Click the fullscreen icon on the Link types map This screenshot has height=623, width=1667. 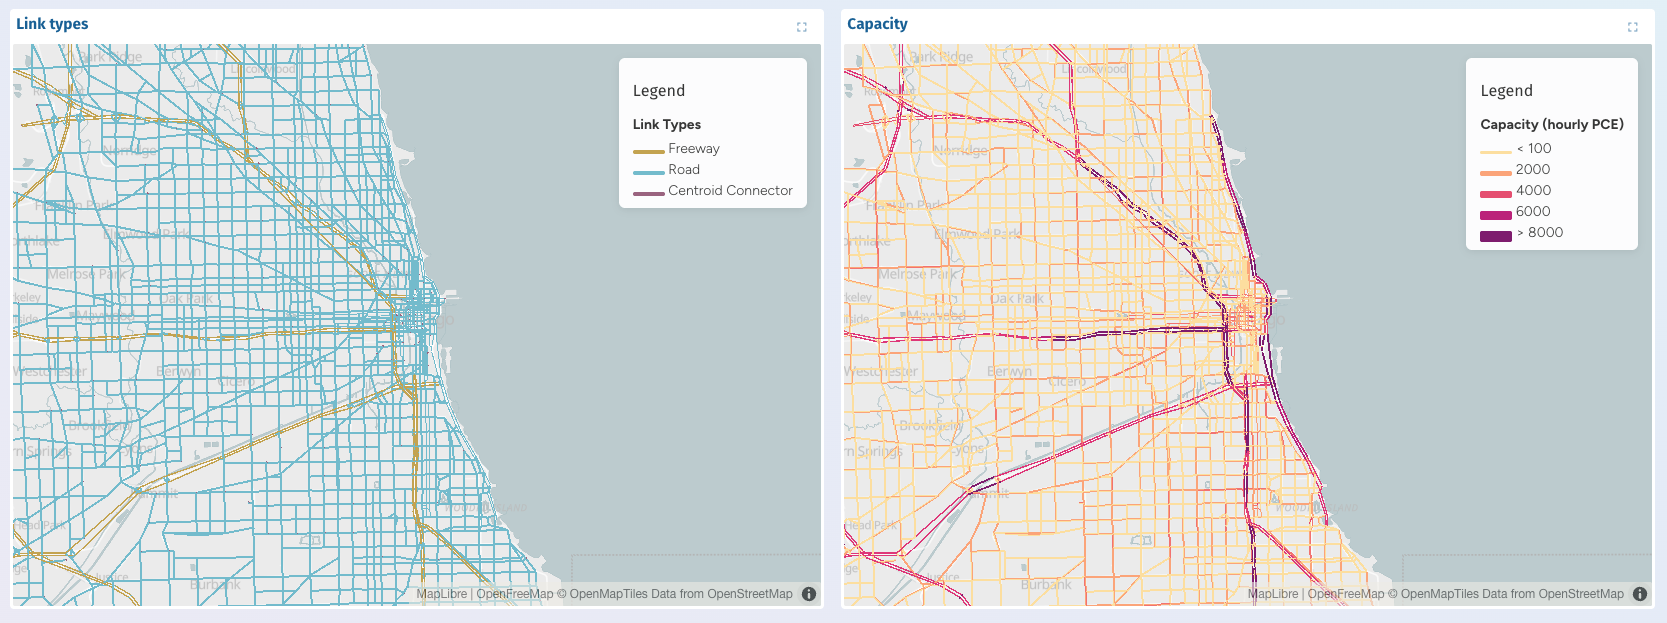point(801,26)
